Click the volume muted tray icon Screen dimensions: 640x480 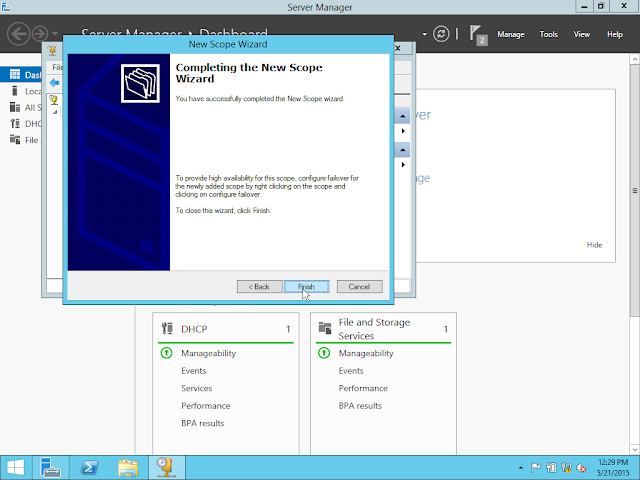tap(582, 467)
